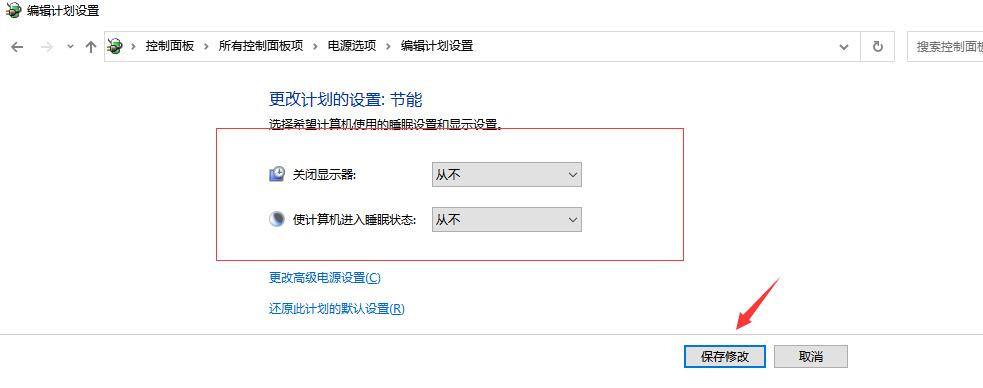
Task: Save changes with 保存修改 button
Action: [725, 357]
